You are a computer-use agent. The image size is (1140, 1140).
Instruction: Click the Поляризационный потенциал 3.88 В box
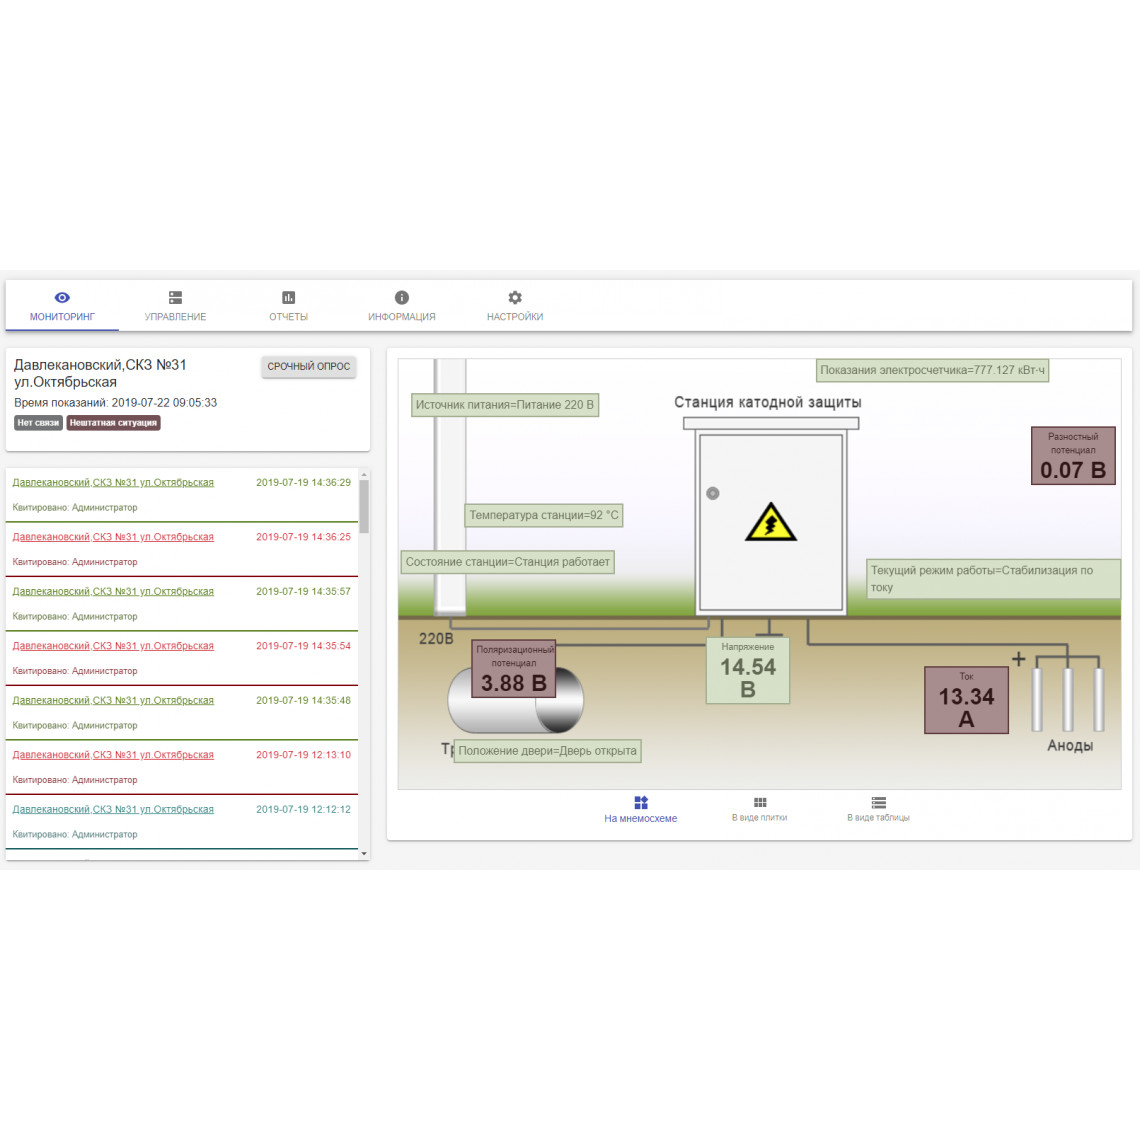pos(514,669)
